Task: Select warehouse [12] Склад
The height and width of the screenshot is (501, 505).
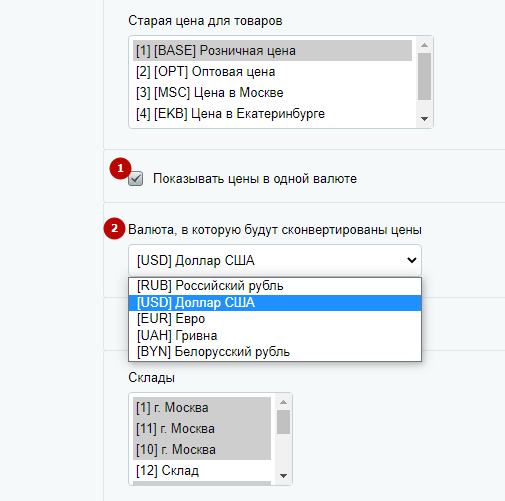Action: point(202,471)
